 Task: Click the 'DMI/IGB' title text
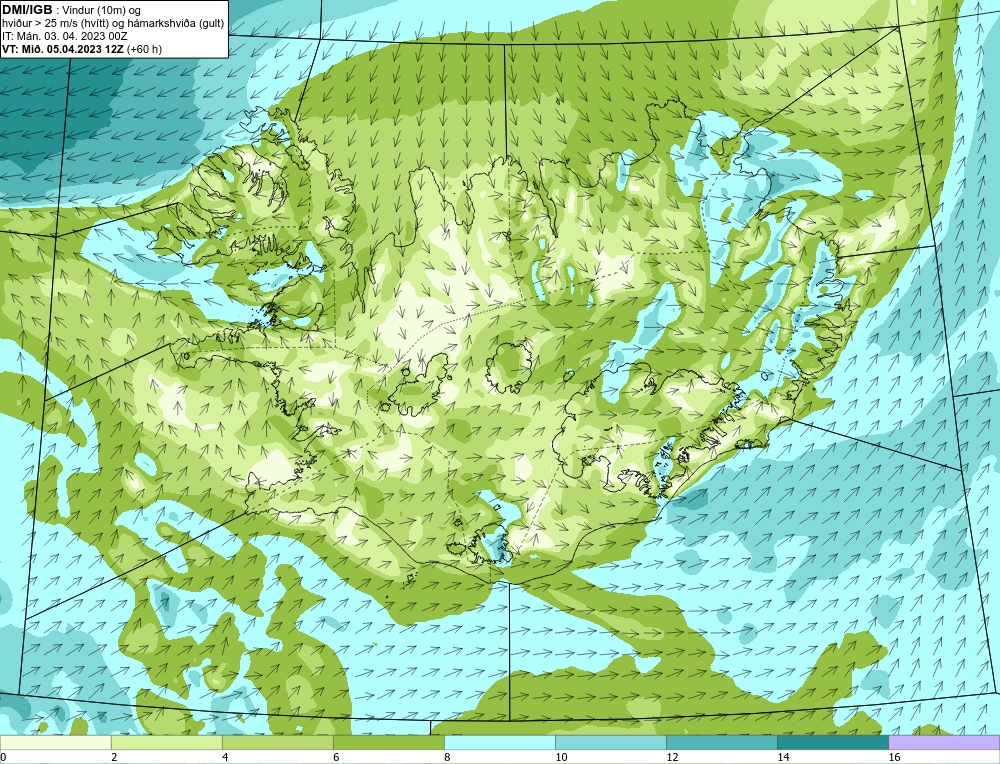pos(27,10)
